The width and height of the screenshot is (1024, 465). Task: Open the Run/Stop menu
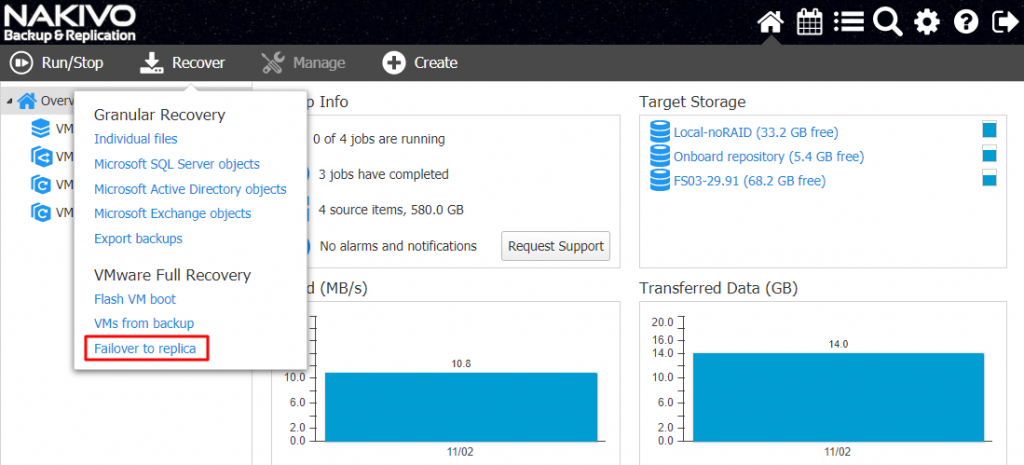tap(57, 63)
